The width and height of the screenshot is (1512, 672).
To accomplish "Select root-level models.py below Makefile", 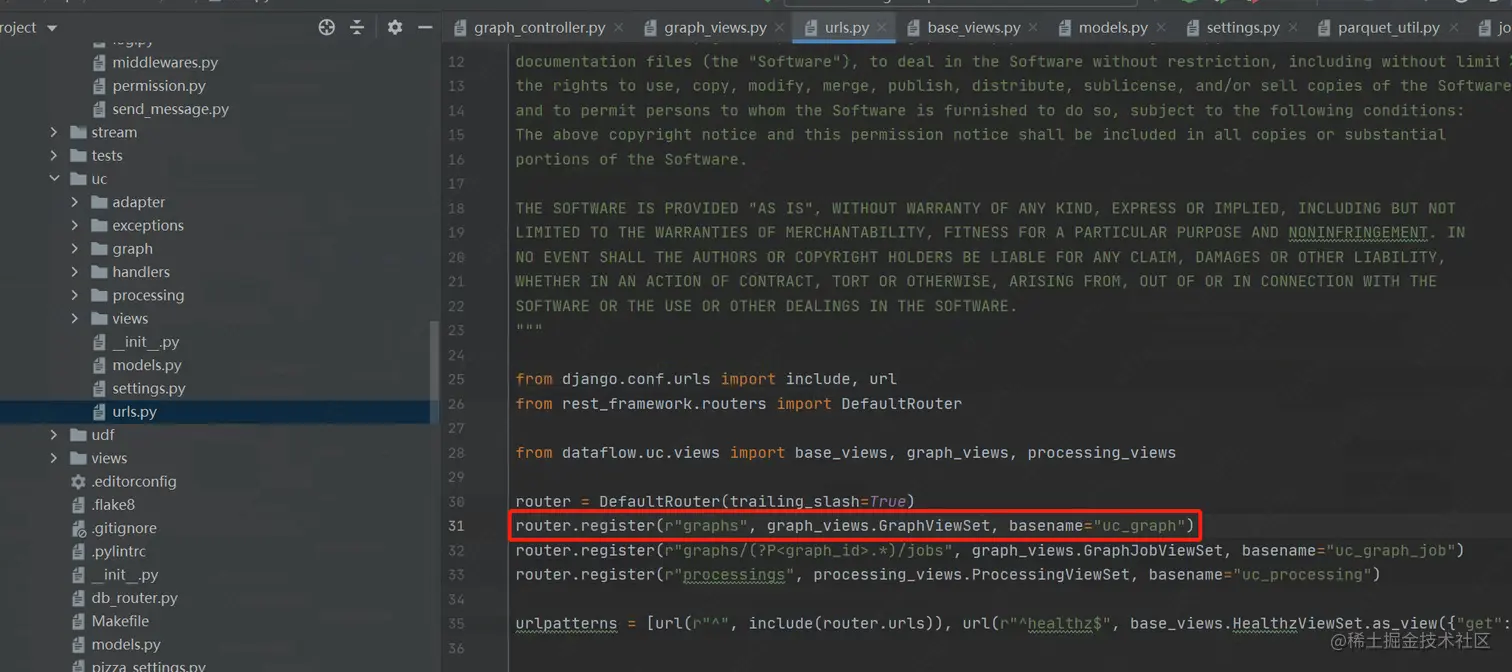I will tap(125, 645).
